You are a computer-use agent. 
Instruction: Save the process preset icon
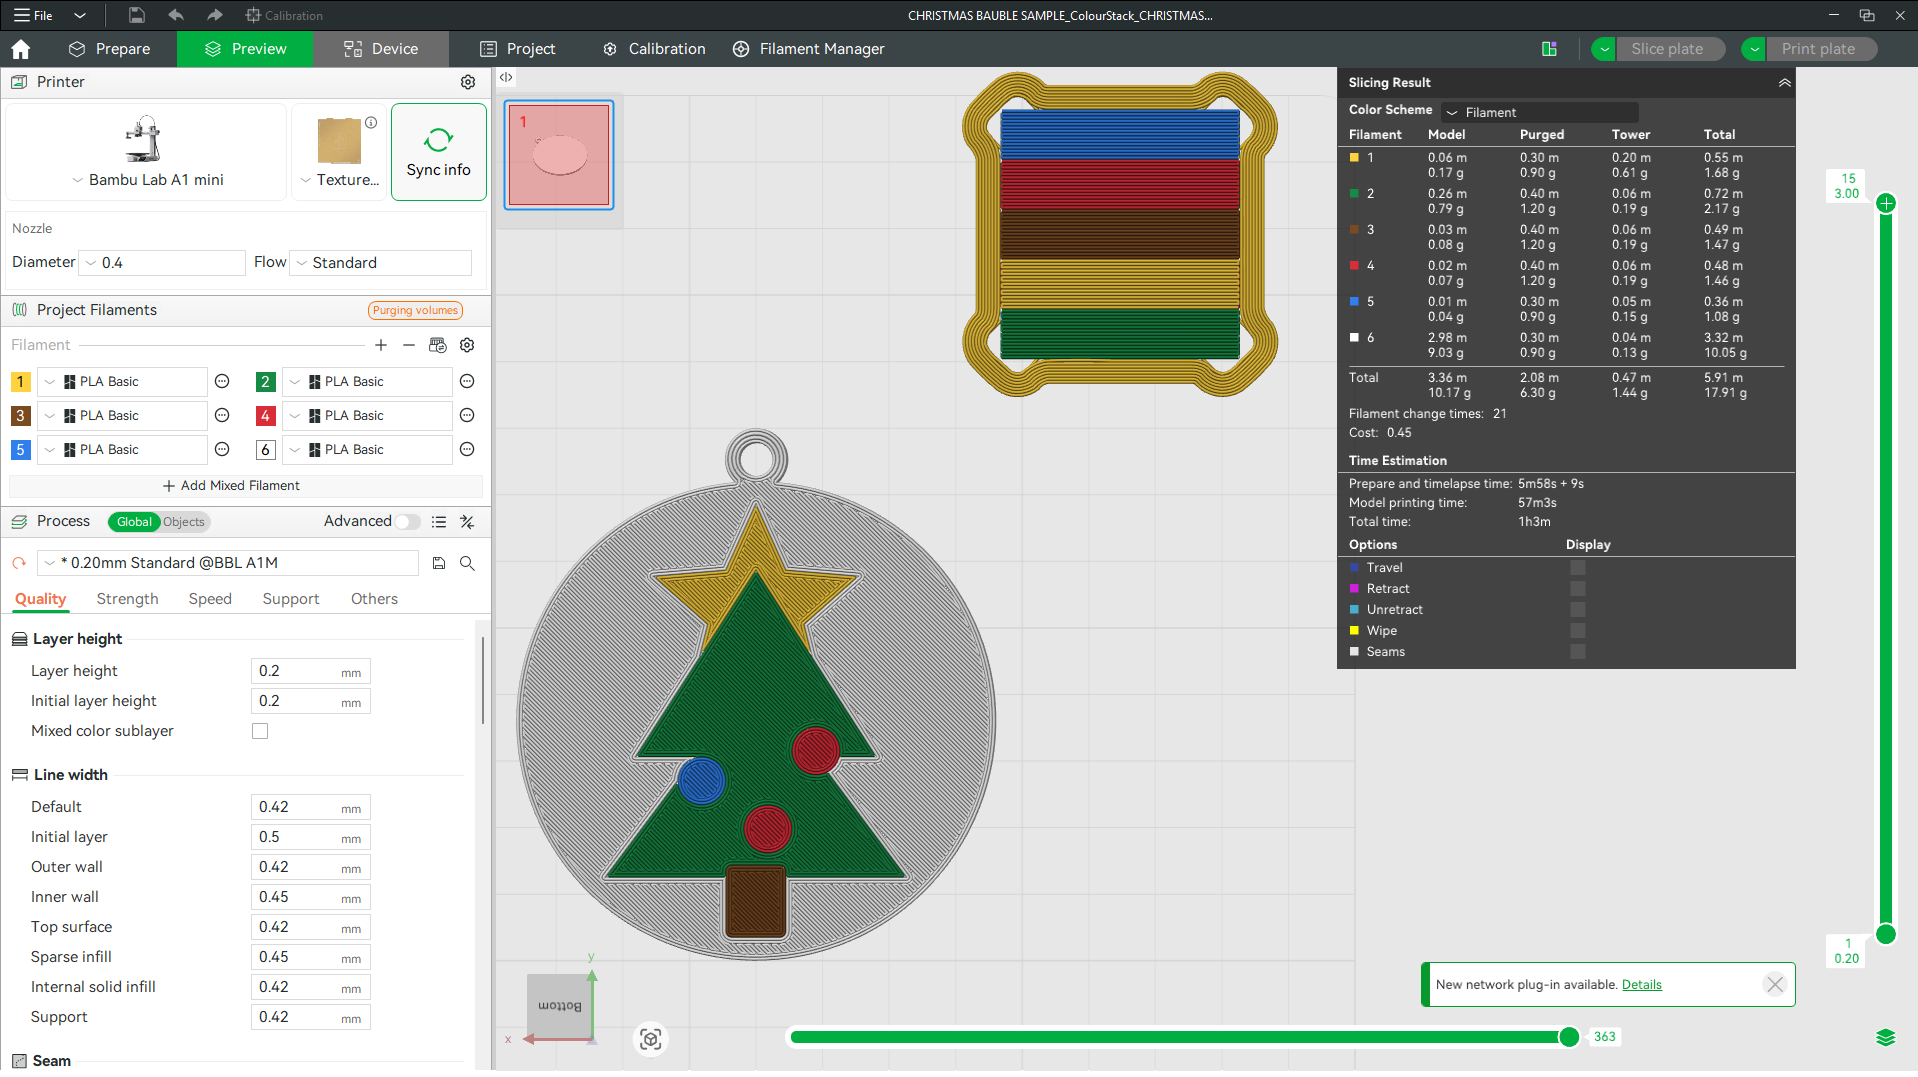click(438, 563)
